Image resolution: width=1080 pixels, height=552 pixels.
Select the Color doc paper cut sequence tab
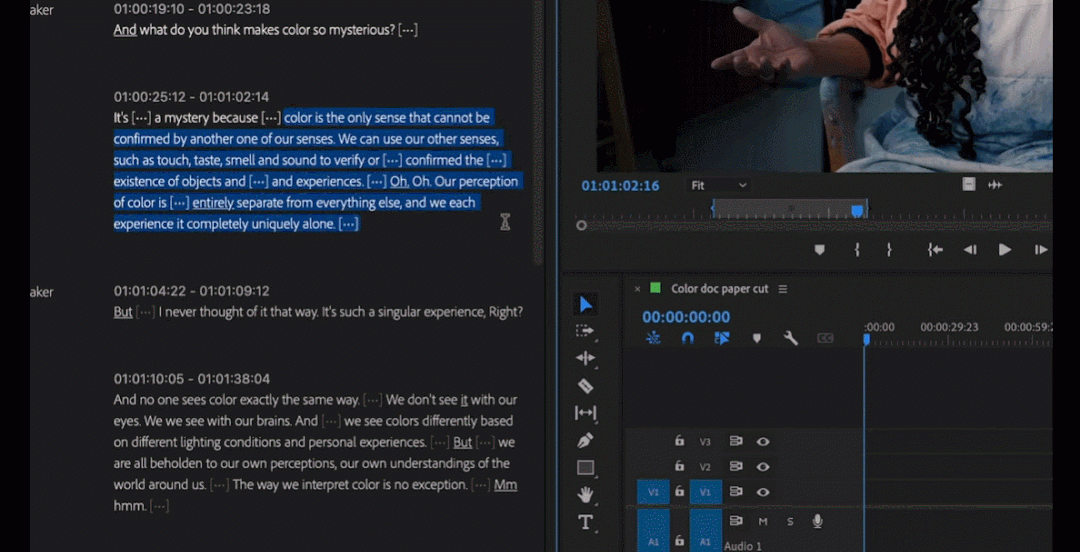(719, 289)
